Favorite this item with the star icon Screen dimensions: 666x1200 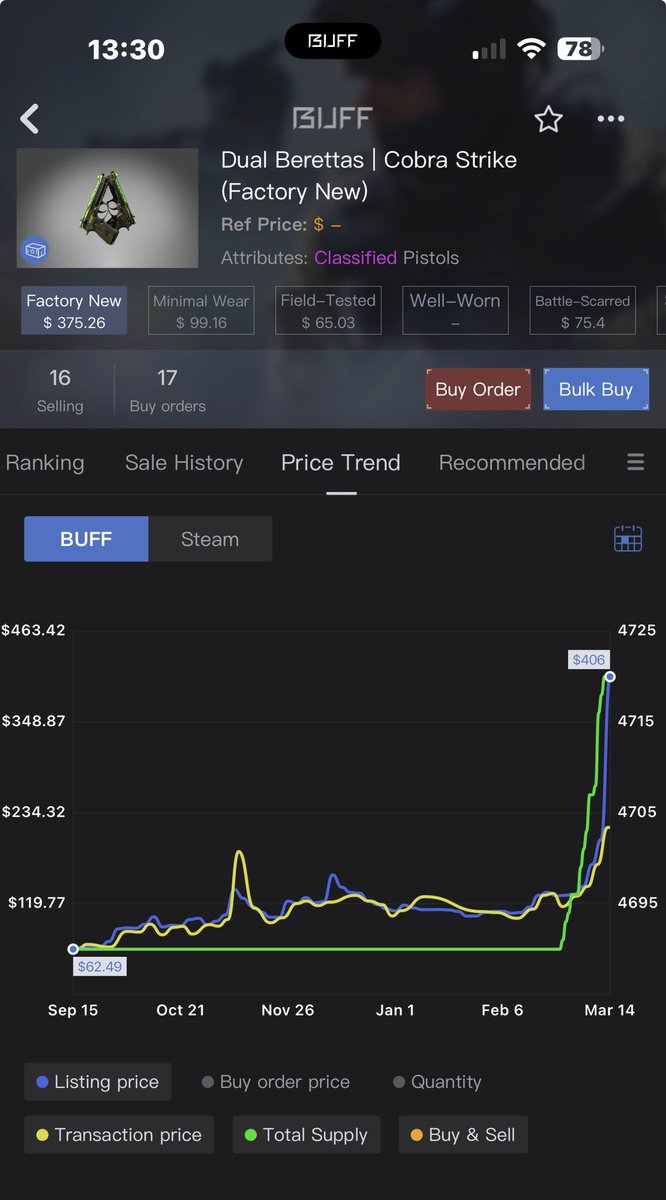click(x=548, y=120)
